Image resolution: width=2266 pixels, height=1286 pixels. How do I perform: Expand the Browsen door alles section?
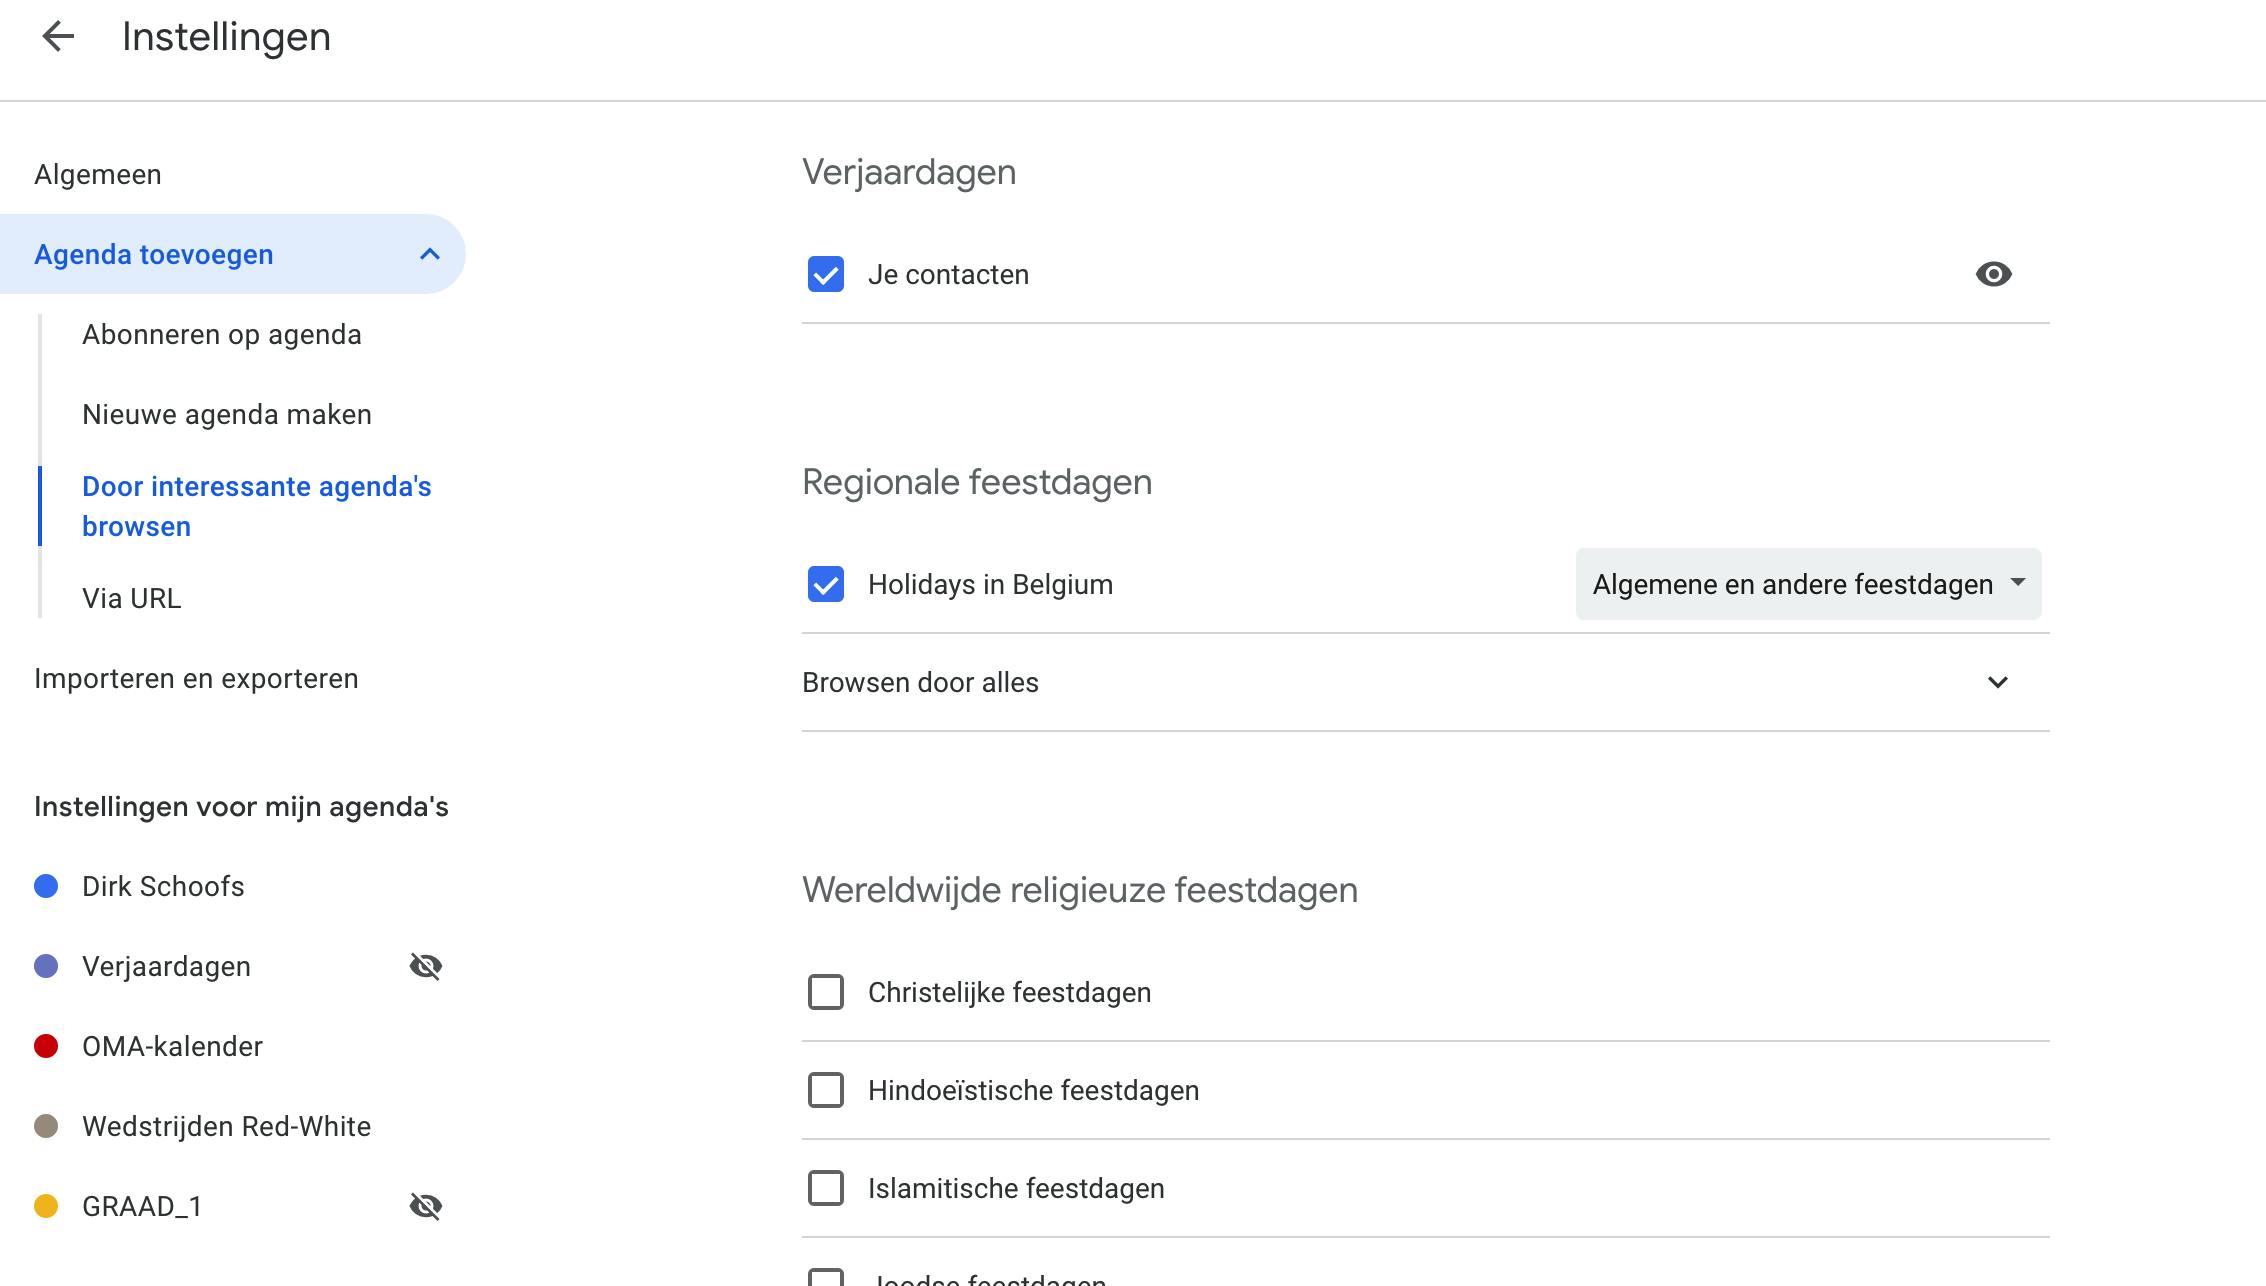1997,682
